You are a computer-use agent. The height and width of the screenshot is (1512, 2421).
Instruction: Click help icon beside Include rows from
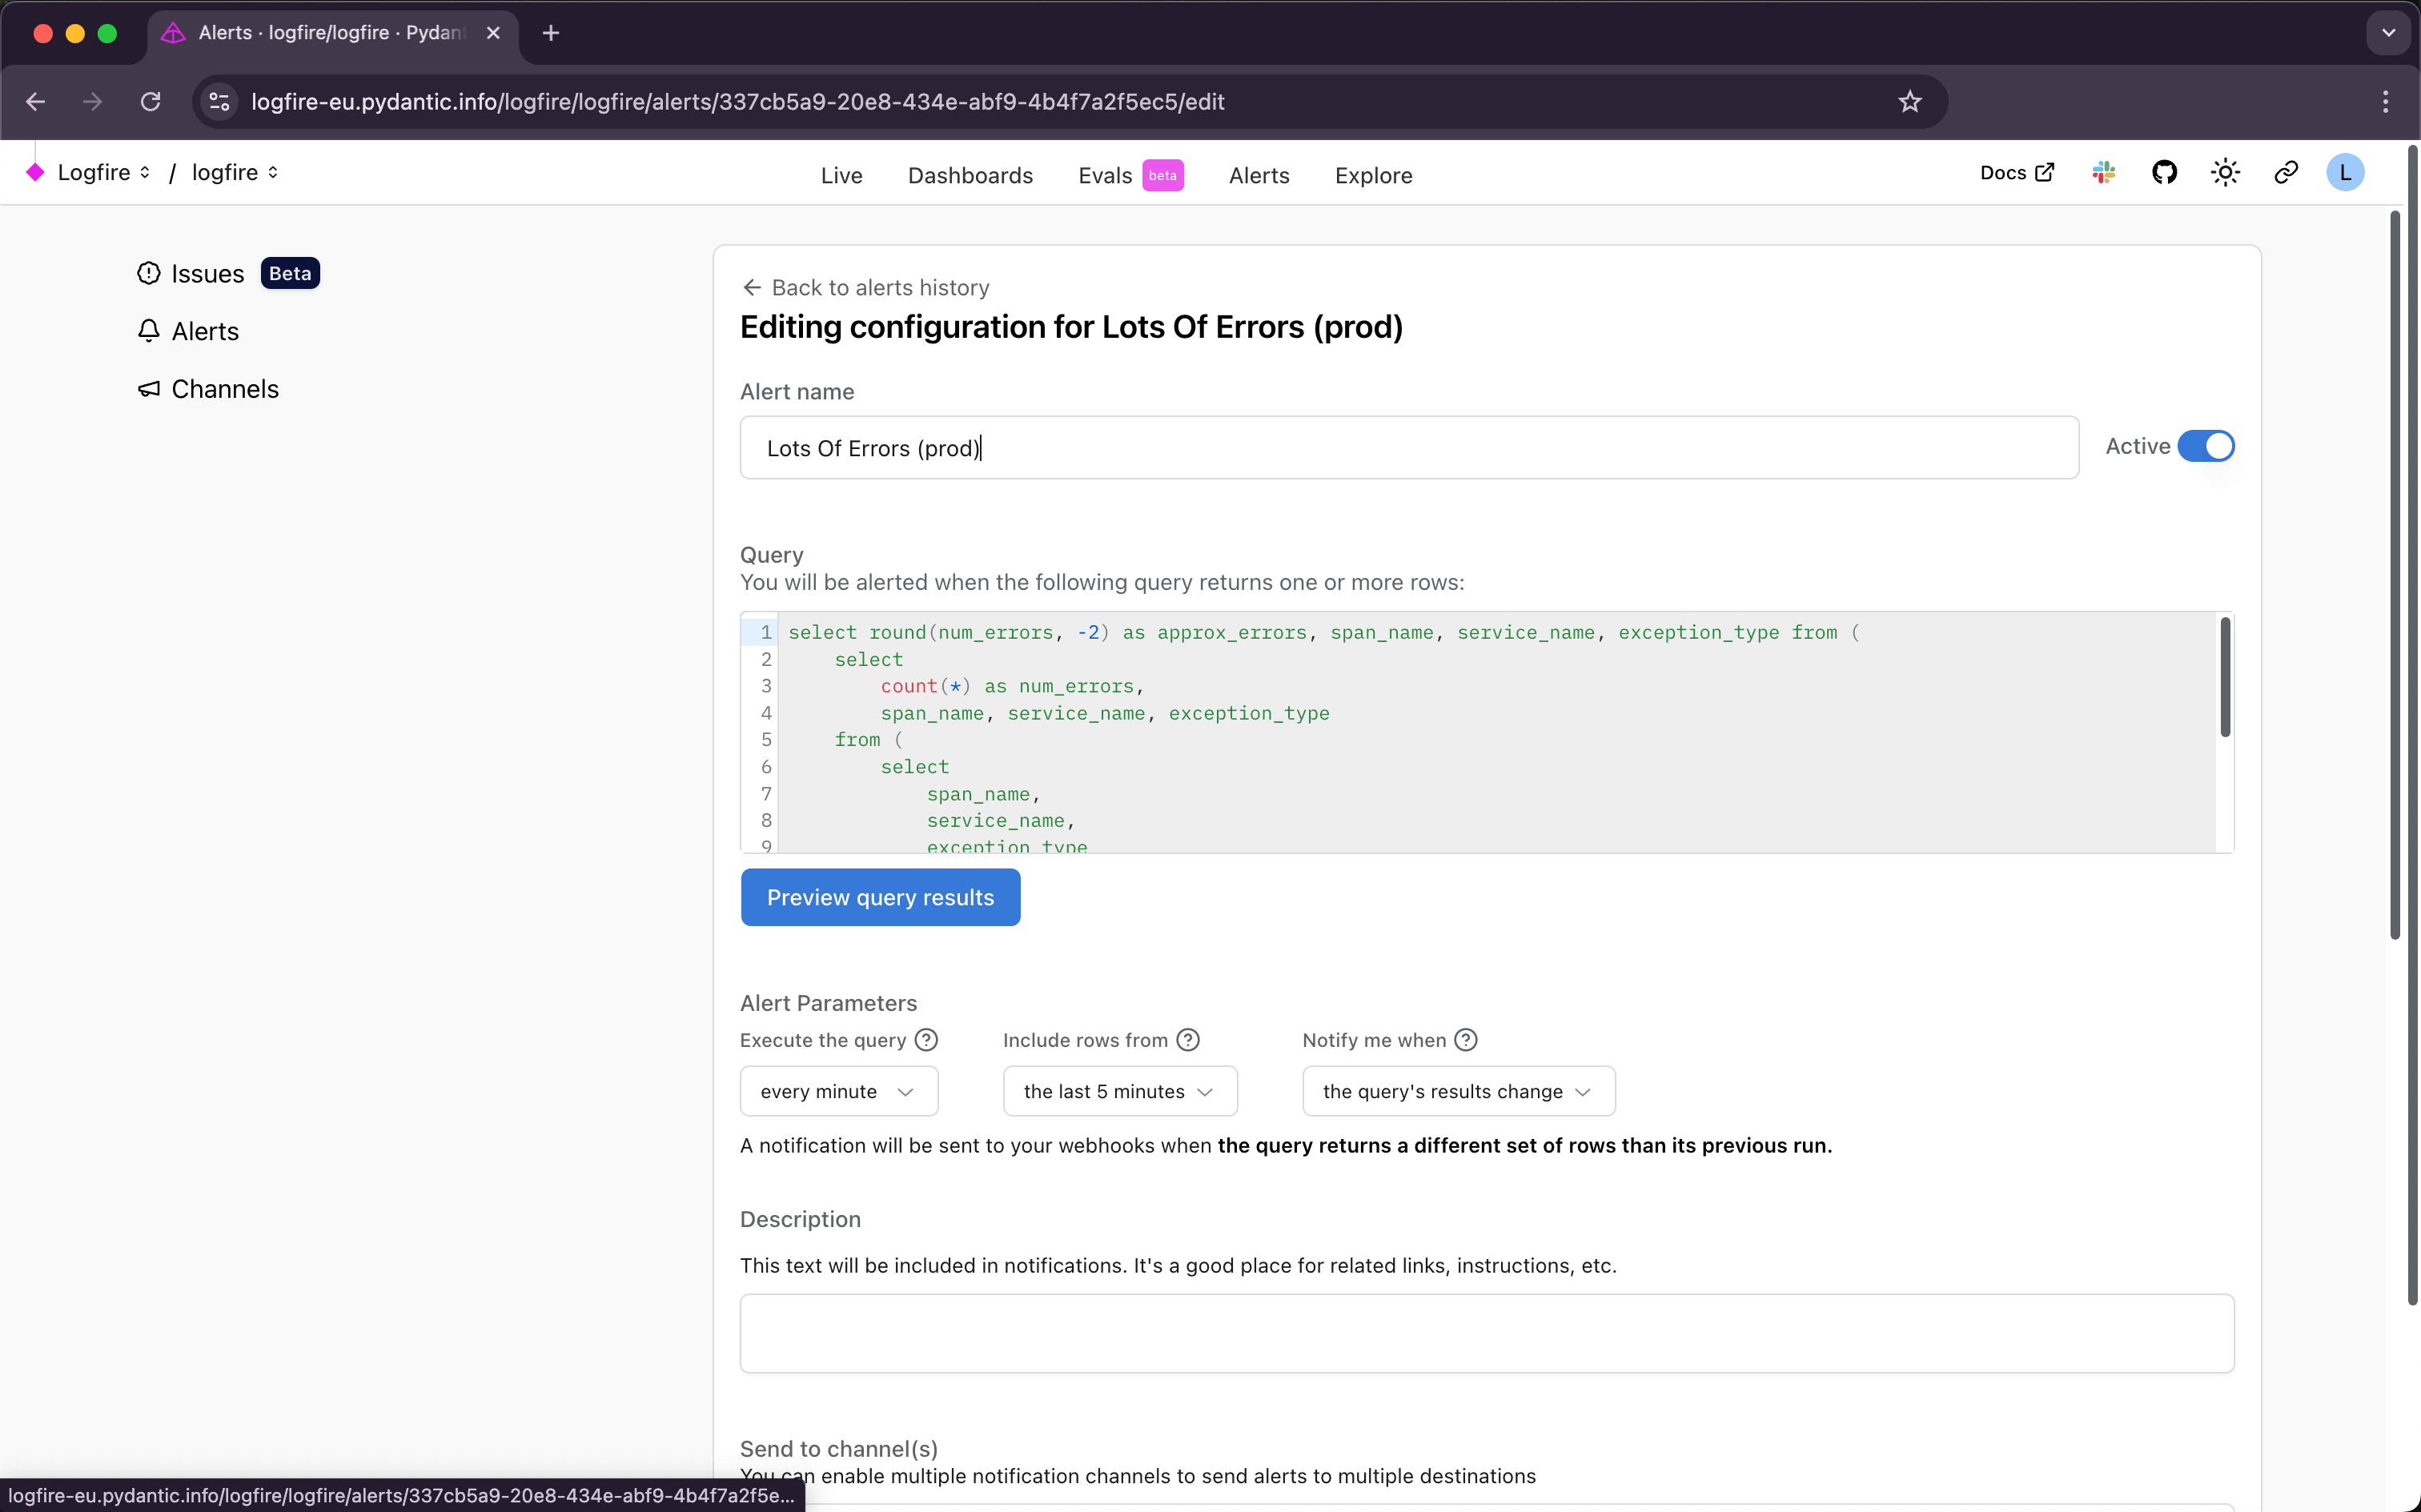coord(1187,1040)
